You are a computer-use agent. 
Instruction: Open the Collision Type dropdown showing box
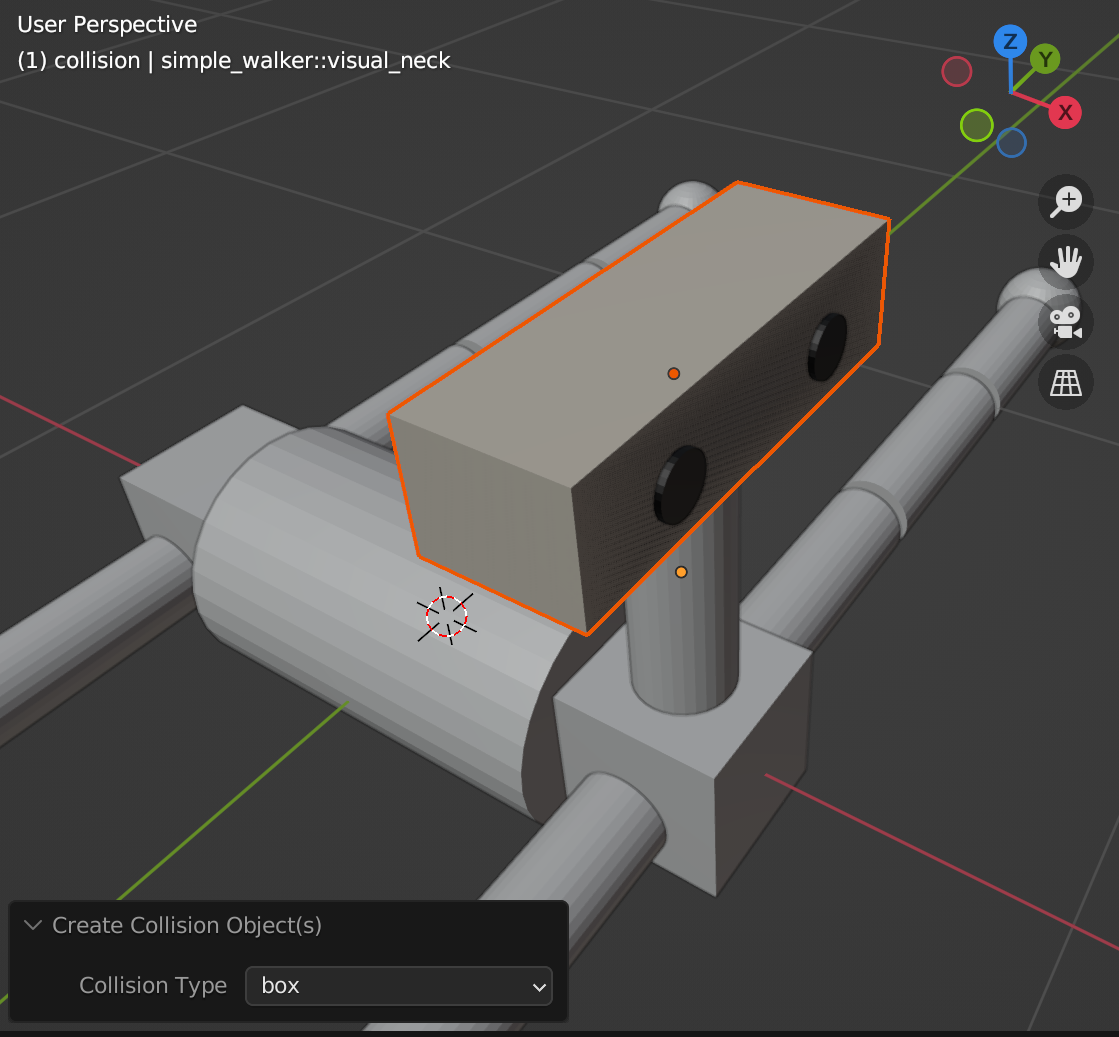pos(398,985)
